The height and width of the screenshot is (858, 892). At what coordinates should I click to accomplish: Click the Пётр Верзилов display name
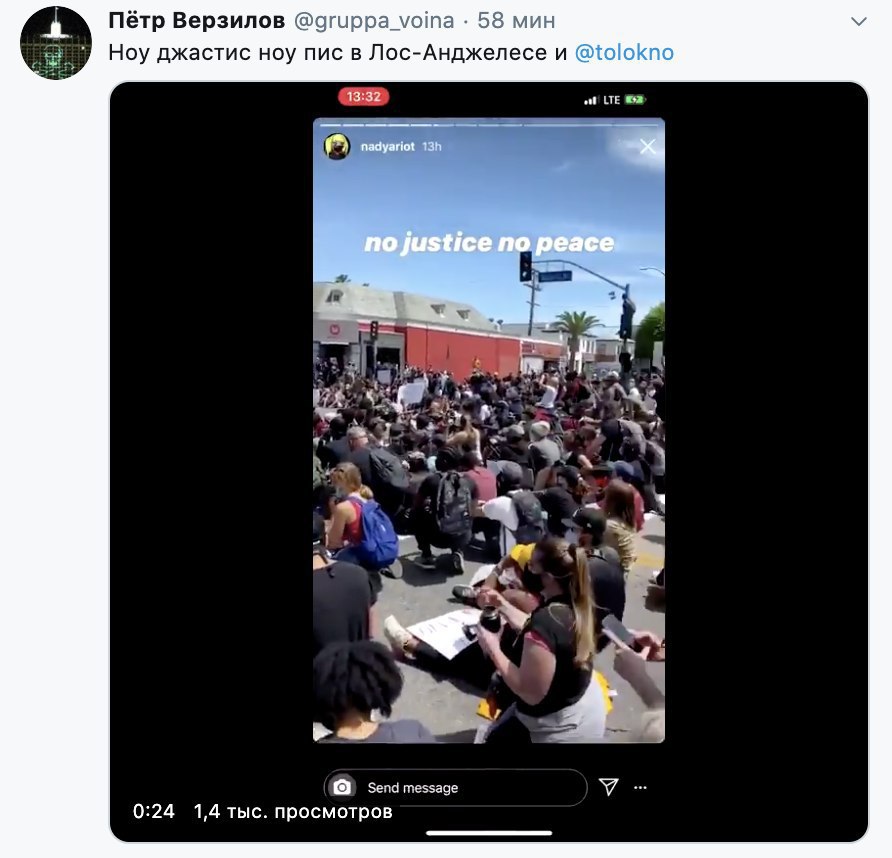(x=196, y=20)
